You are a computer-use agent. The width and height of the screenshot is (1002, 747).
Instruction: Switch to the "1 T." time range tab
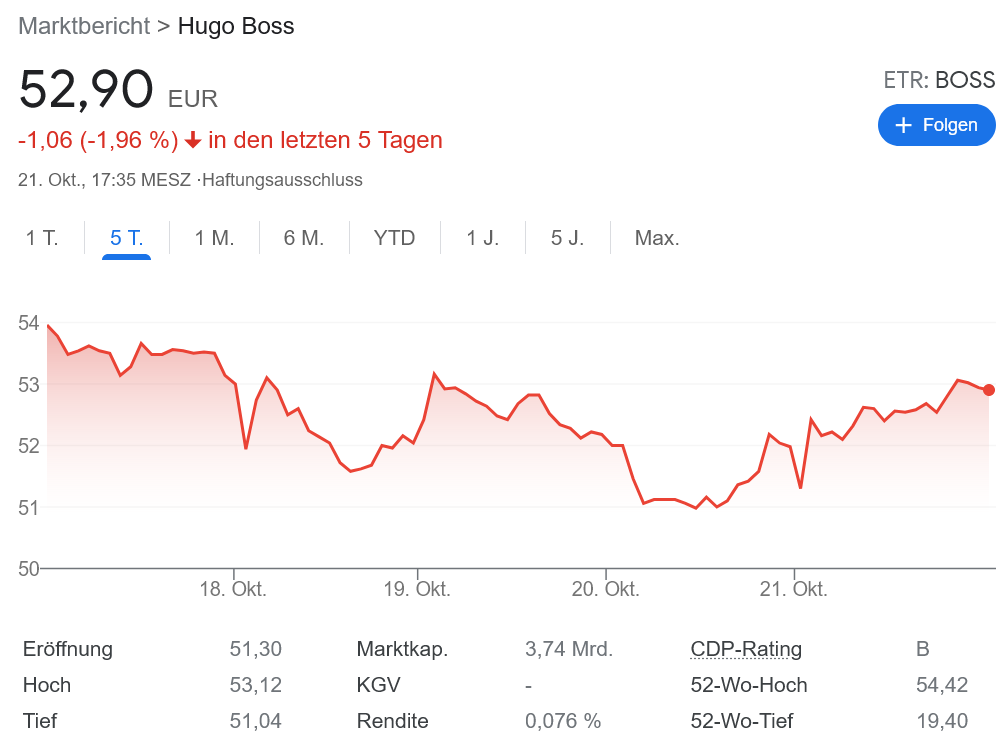(42, 238)
